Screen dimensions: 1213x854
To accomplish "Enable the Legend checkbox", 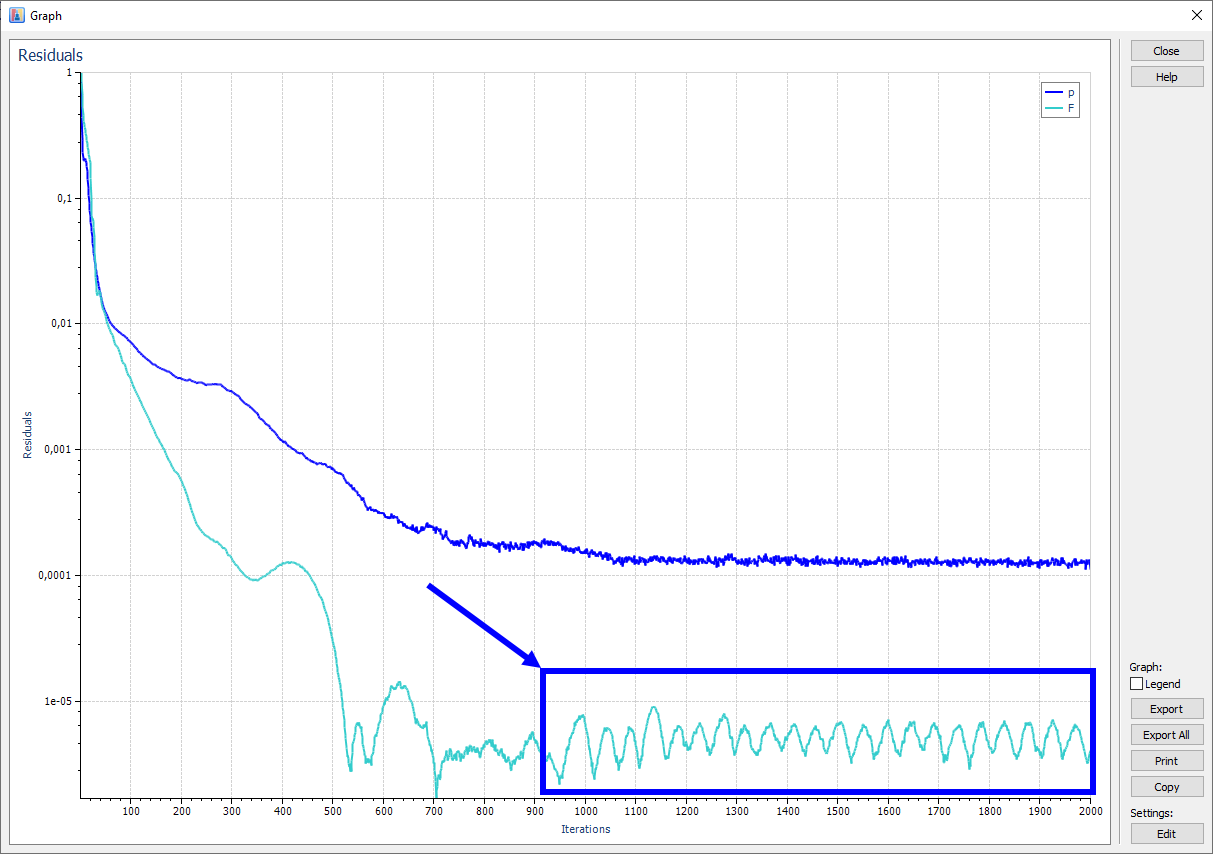I will coord(1136,684).
